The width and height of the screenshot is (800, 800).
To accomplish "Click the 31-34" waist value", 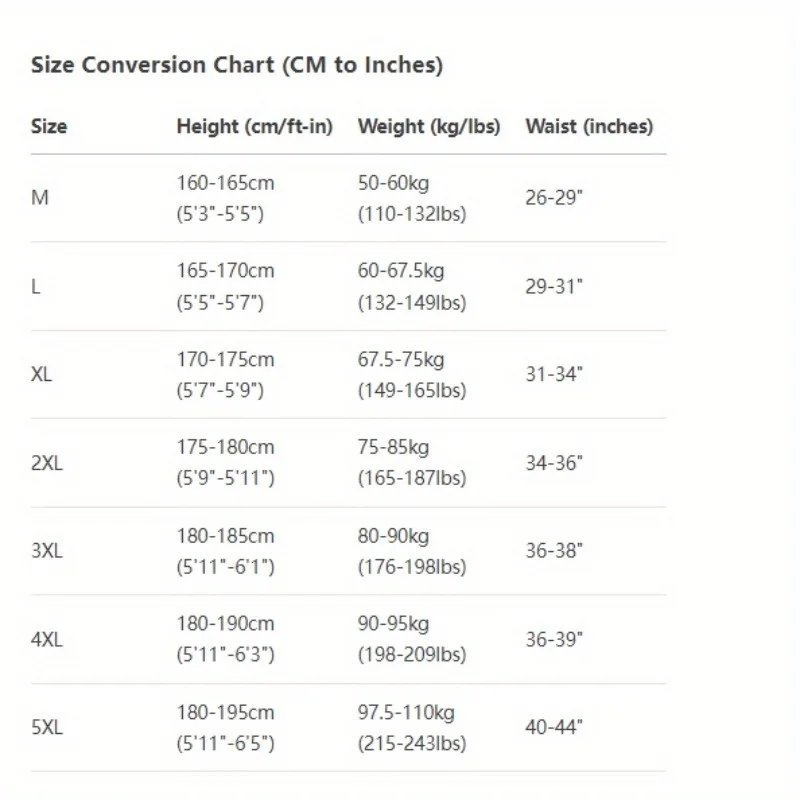I will [554, 375].
